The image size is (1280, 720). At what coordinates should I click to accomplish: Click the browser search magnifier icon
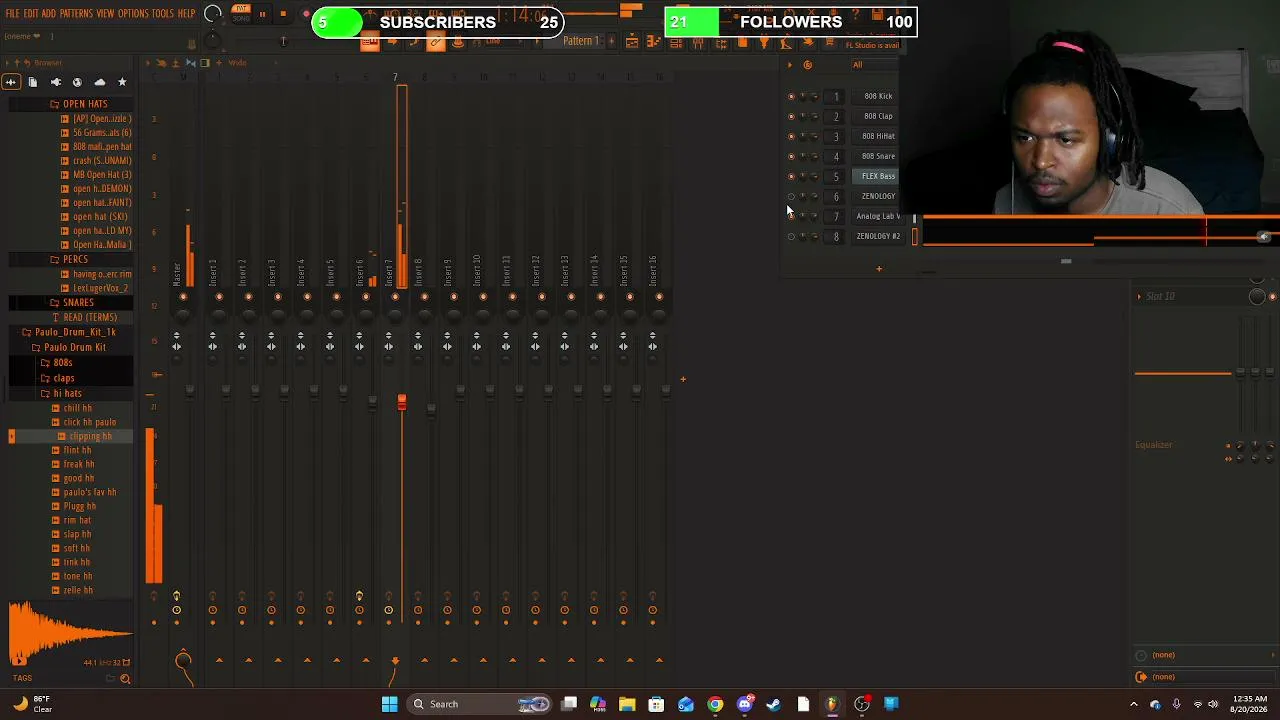coord(125,679)
